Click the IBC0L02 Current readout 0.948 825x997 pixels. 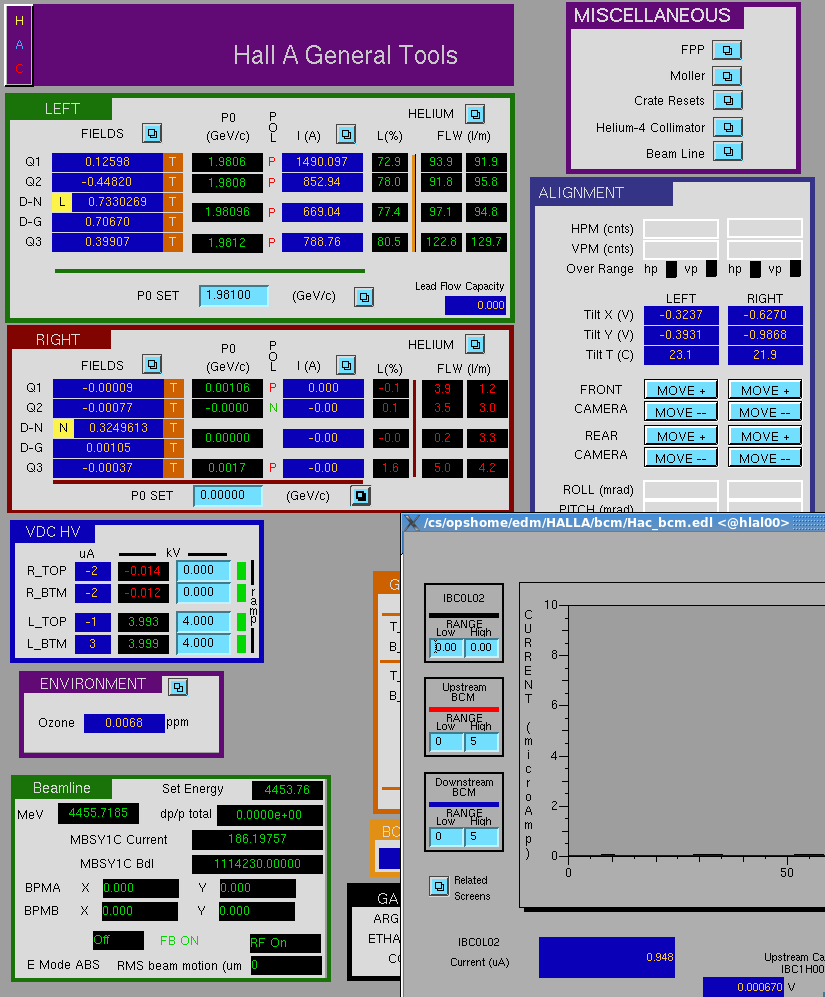pos(606,957)
